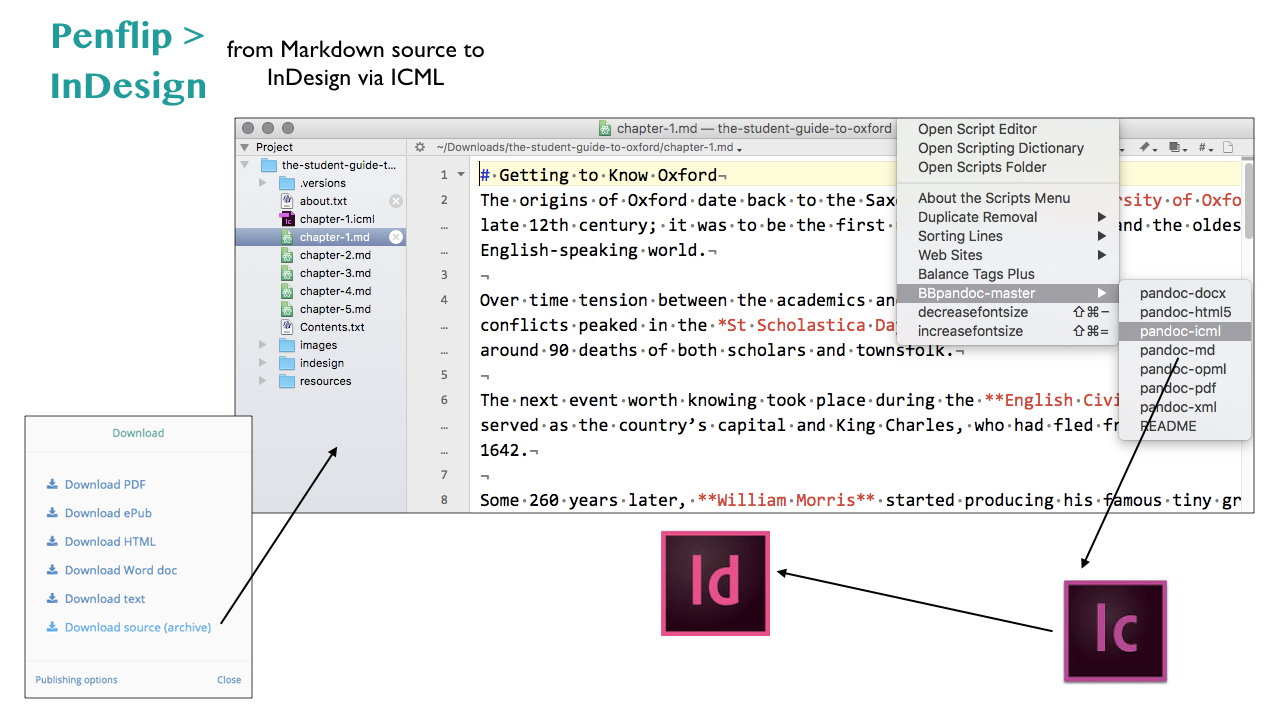Viewport: 1280px width, 720px height.
Task: Open the Duplicate Removal submenu
Action: [1007, 217]
